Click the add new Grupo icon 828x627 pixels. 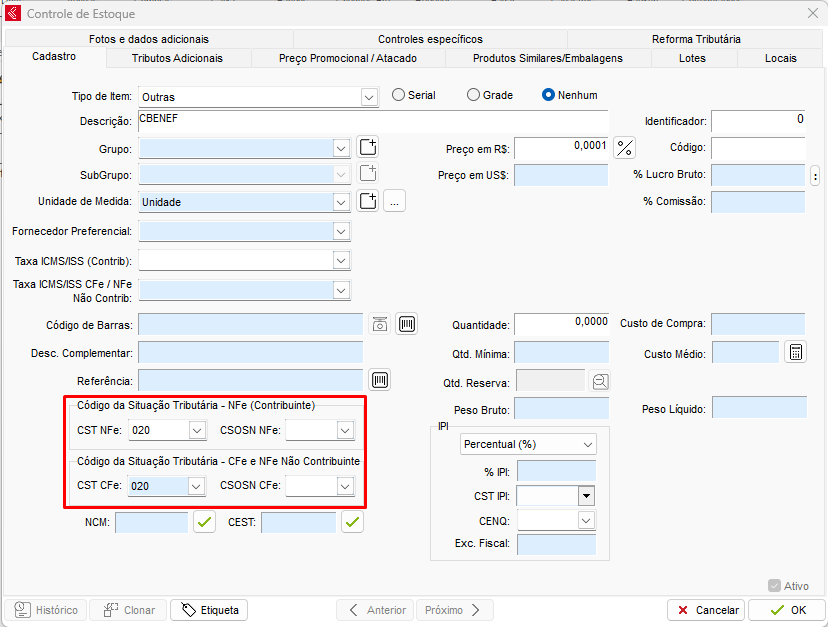[x=368, y=148]
